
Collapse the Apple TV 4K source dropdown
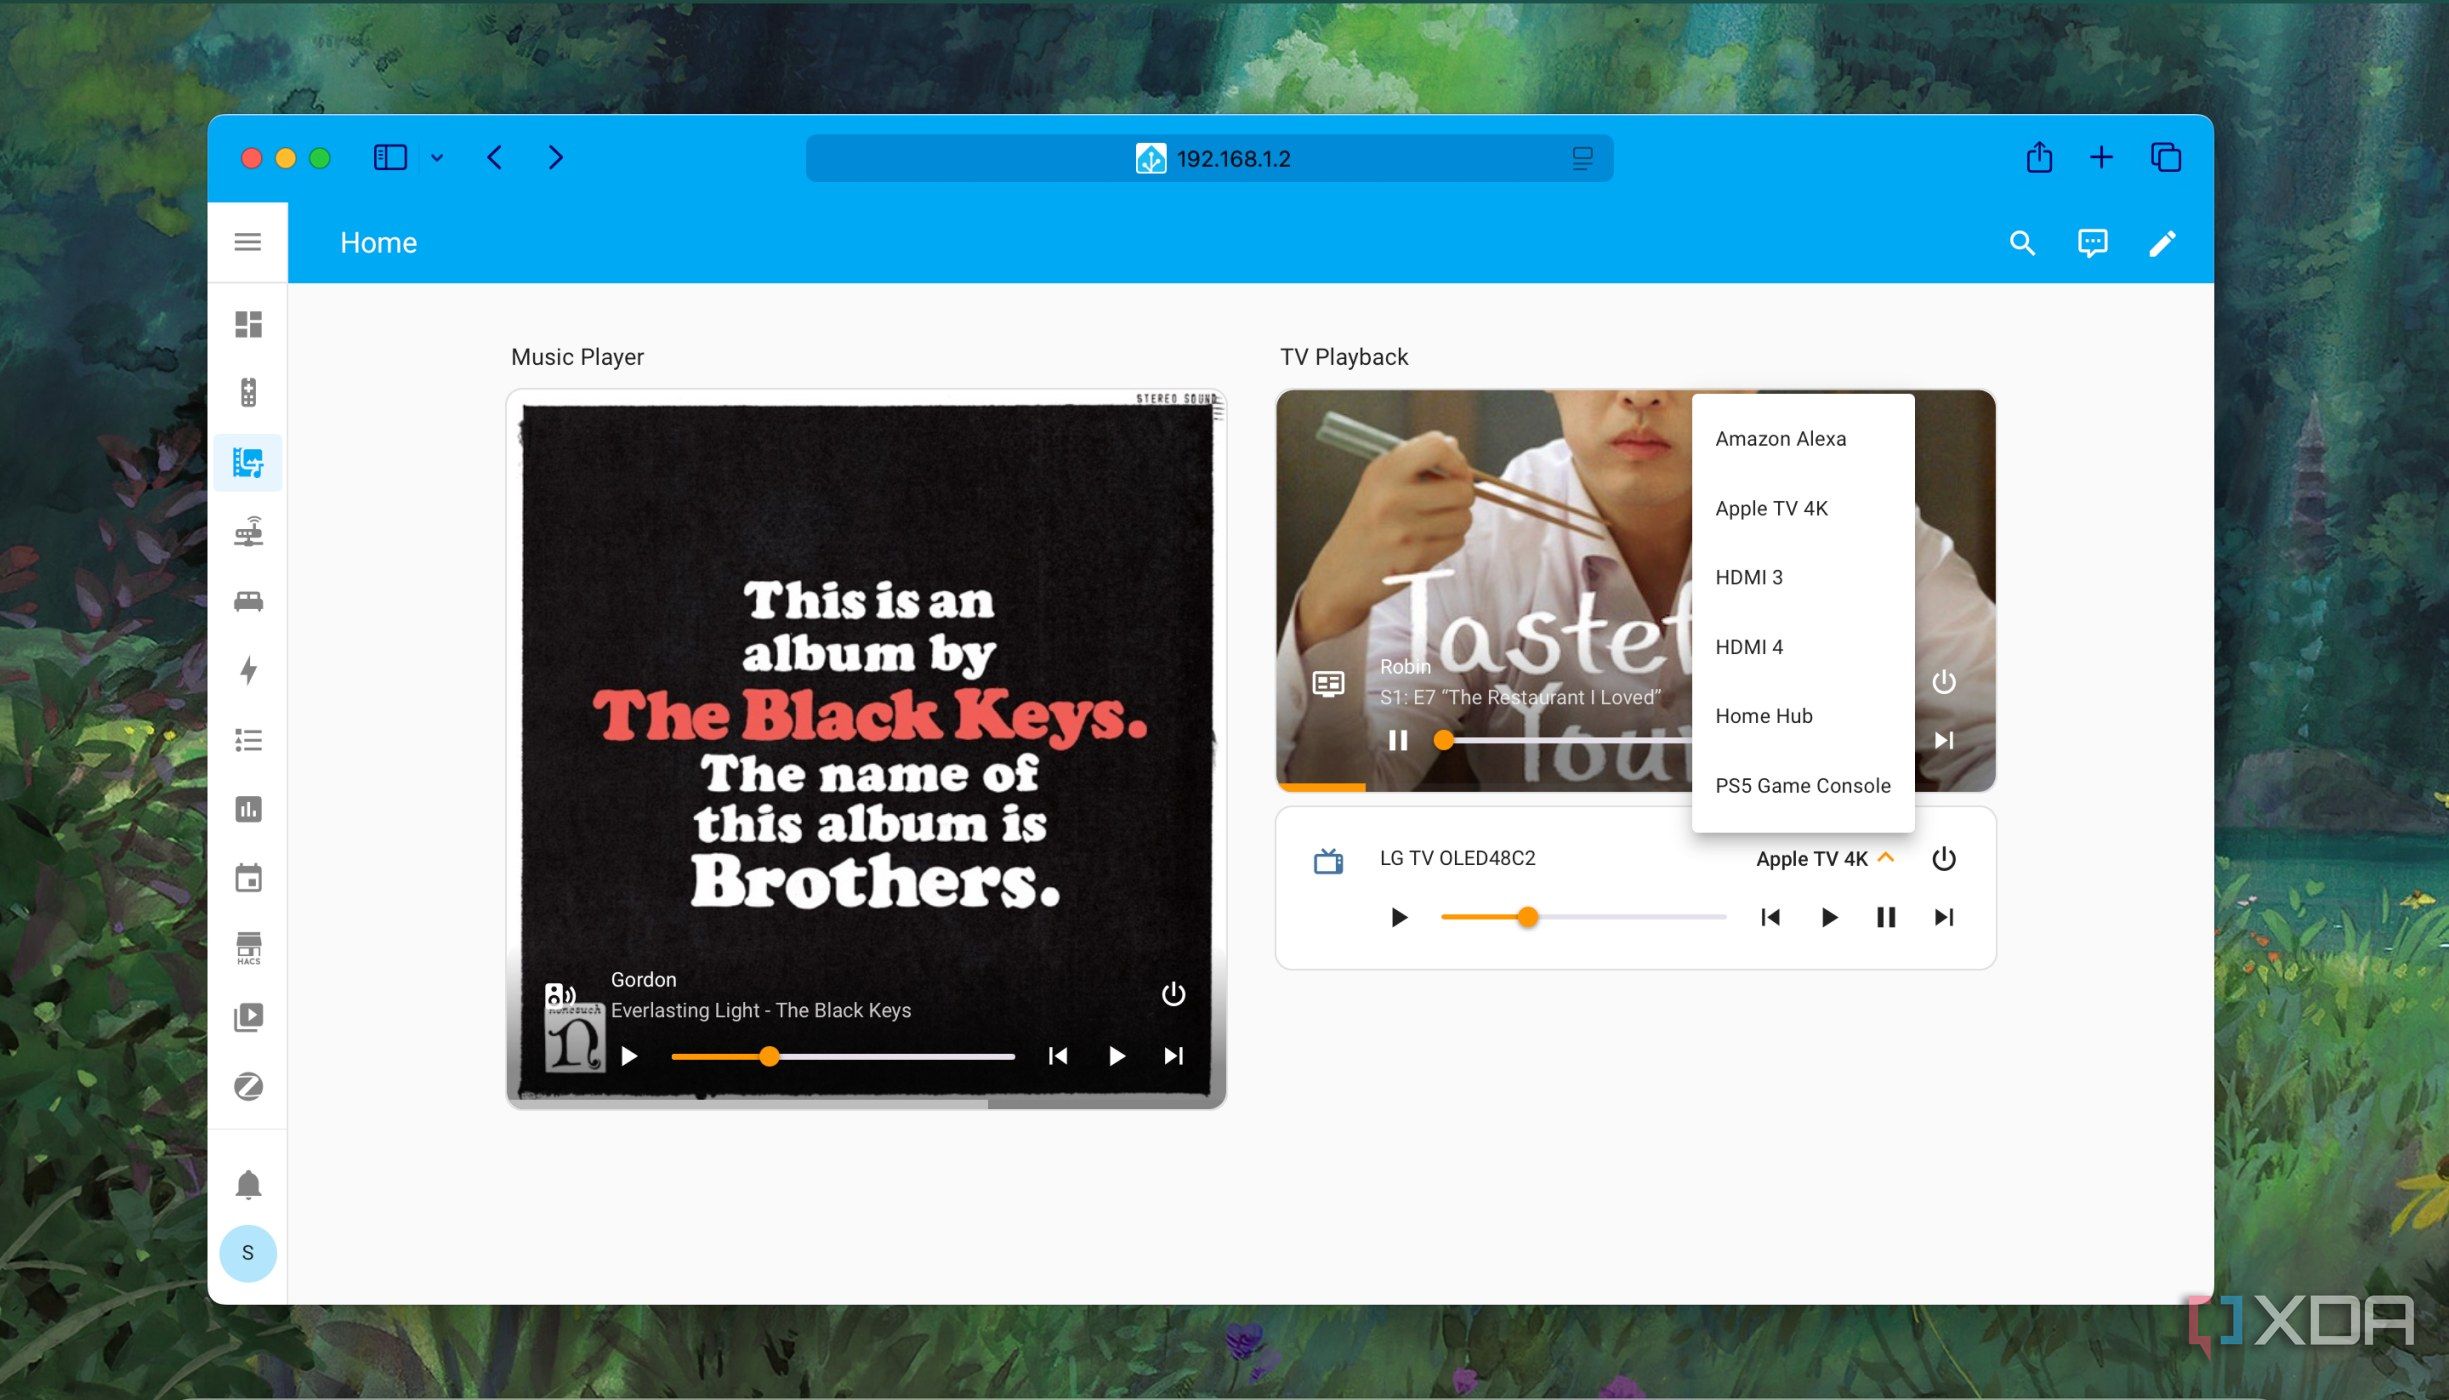coord(1825,858)
